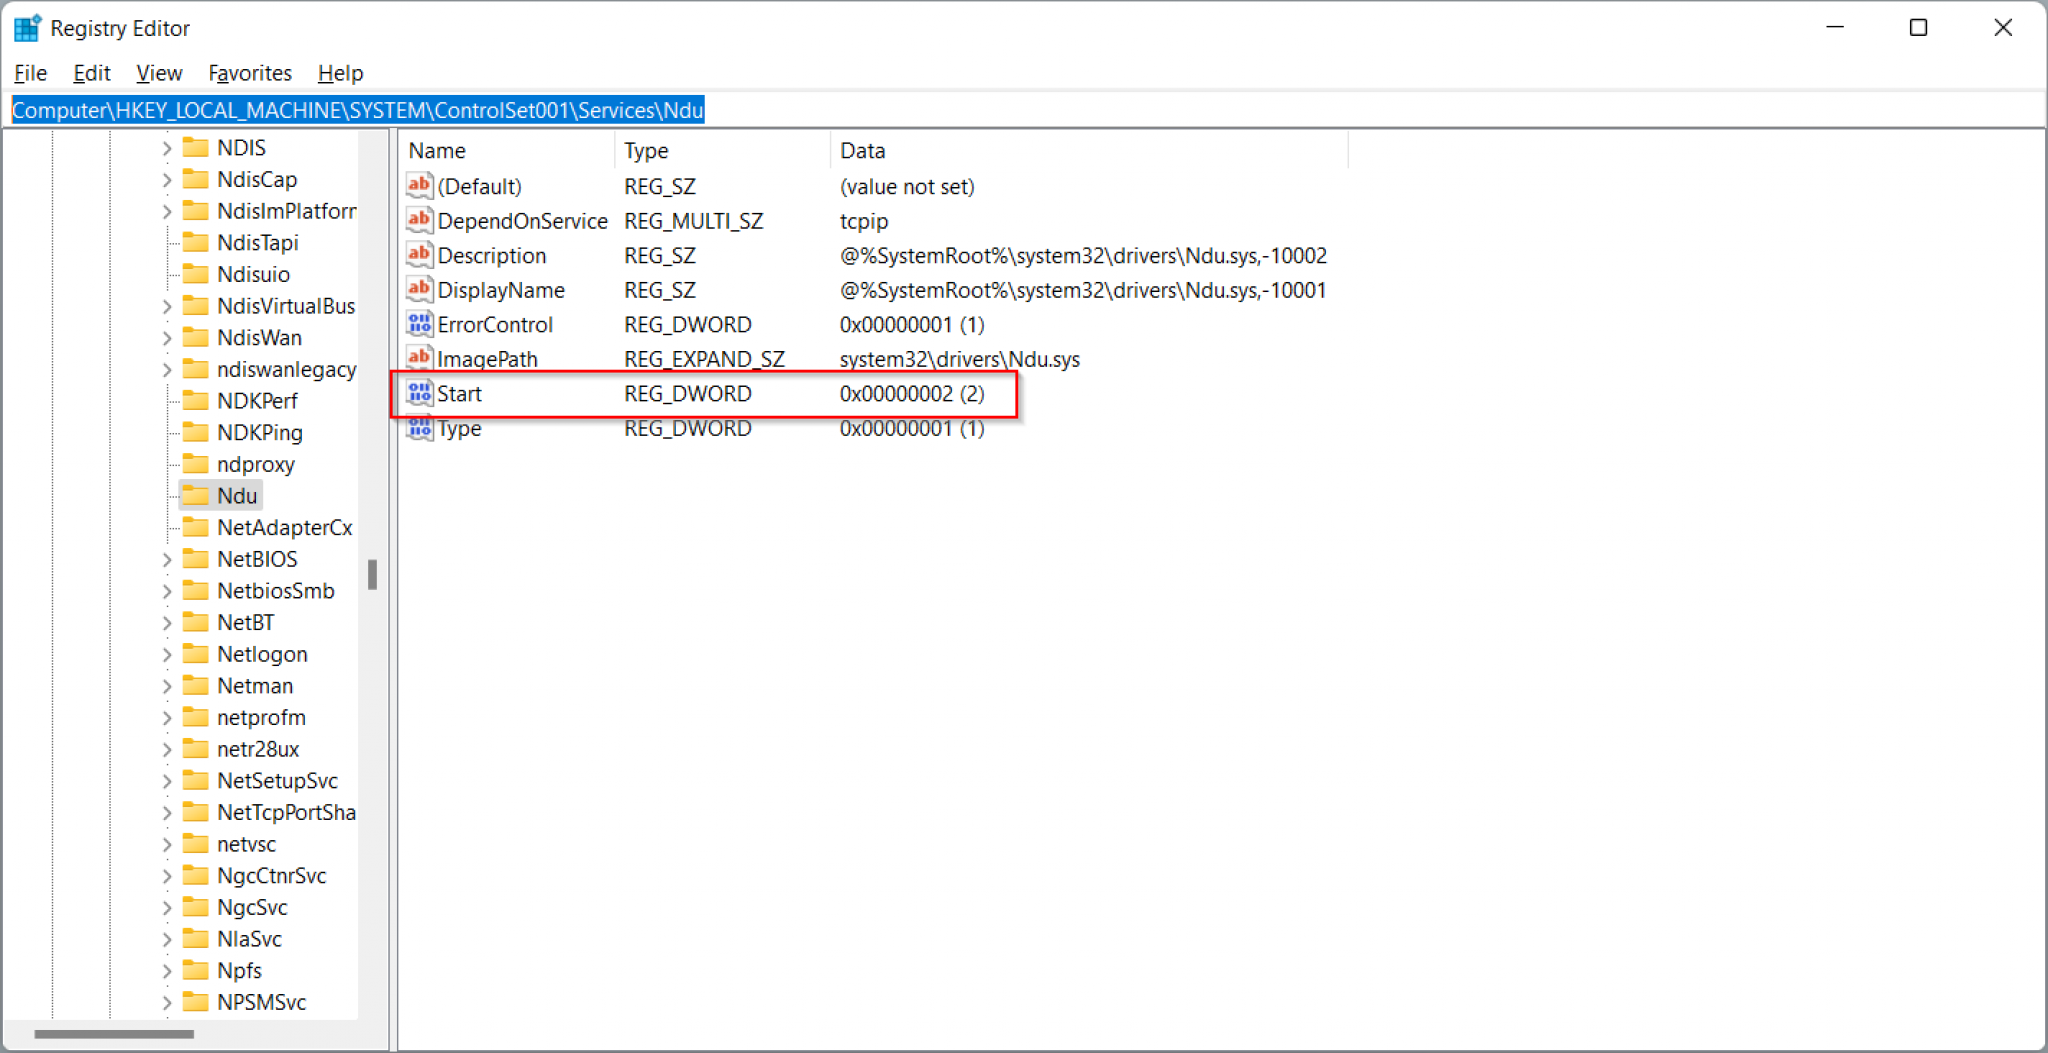2048x1053 pixels.
Task: Open the Favorites menu
Action: [249, 72]
